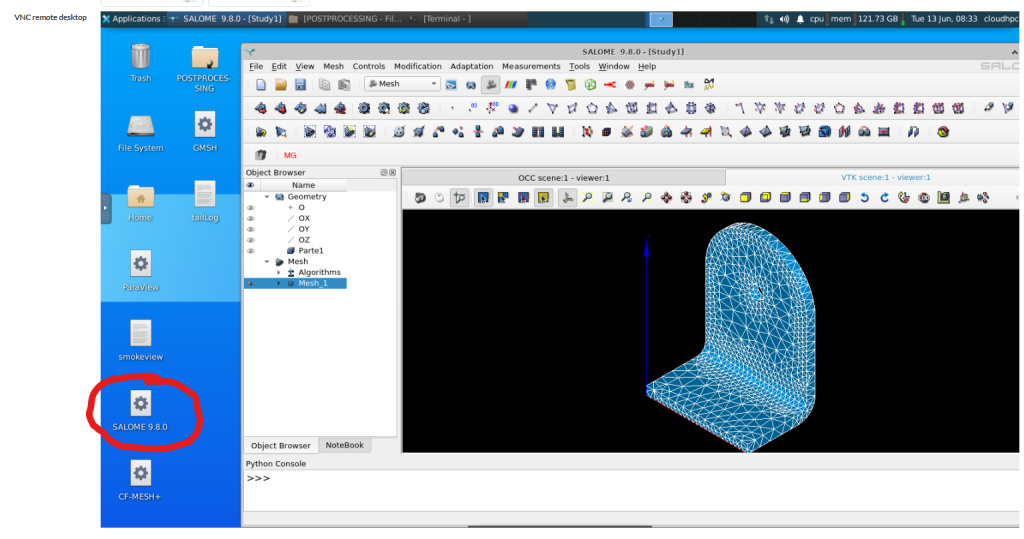Add a Ball element with sphere icon
The image size is (1024, 539).
(513, 108)
